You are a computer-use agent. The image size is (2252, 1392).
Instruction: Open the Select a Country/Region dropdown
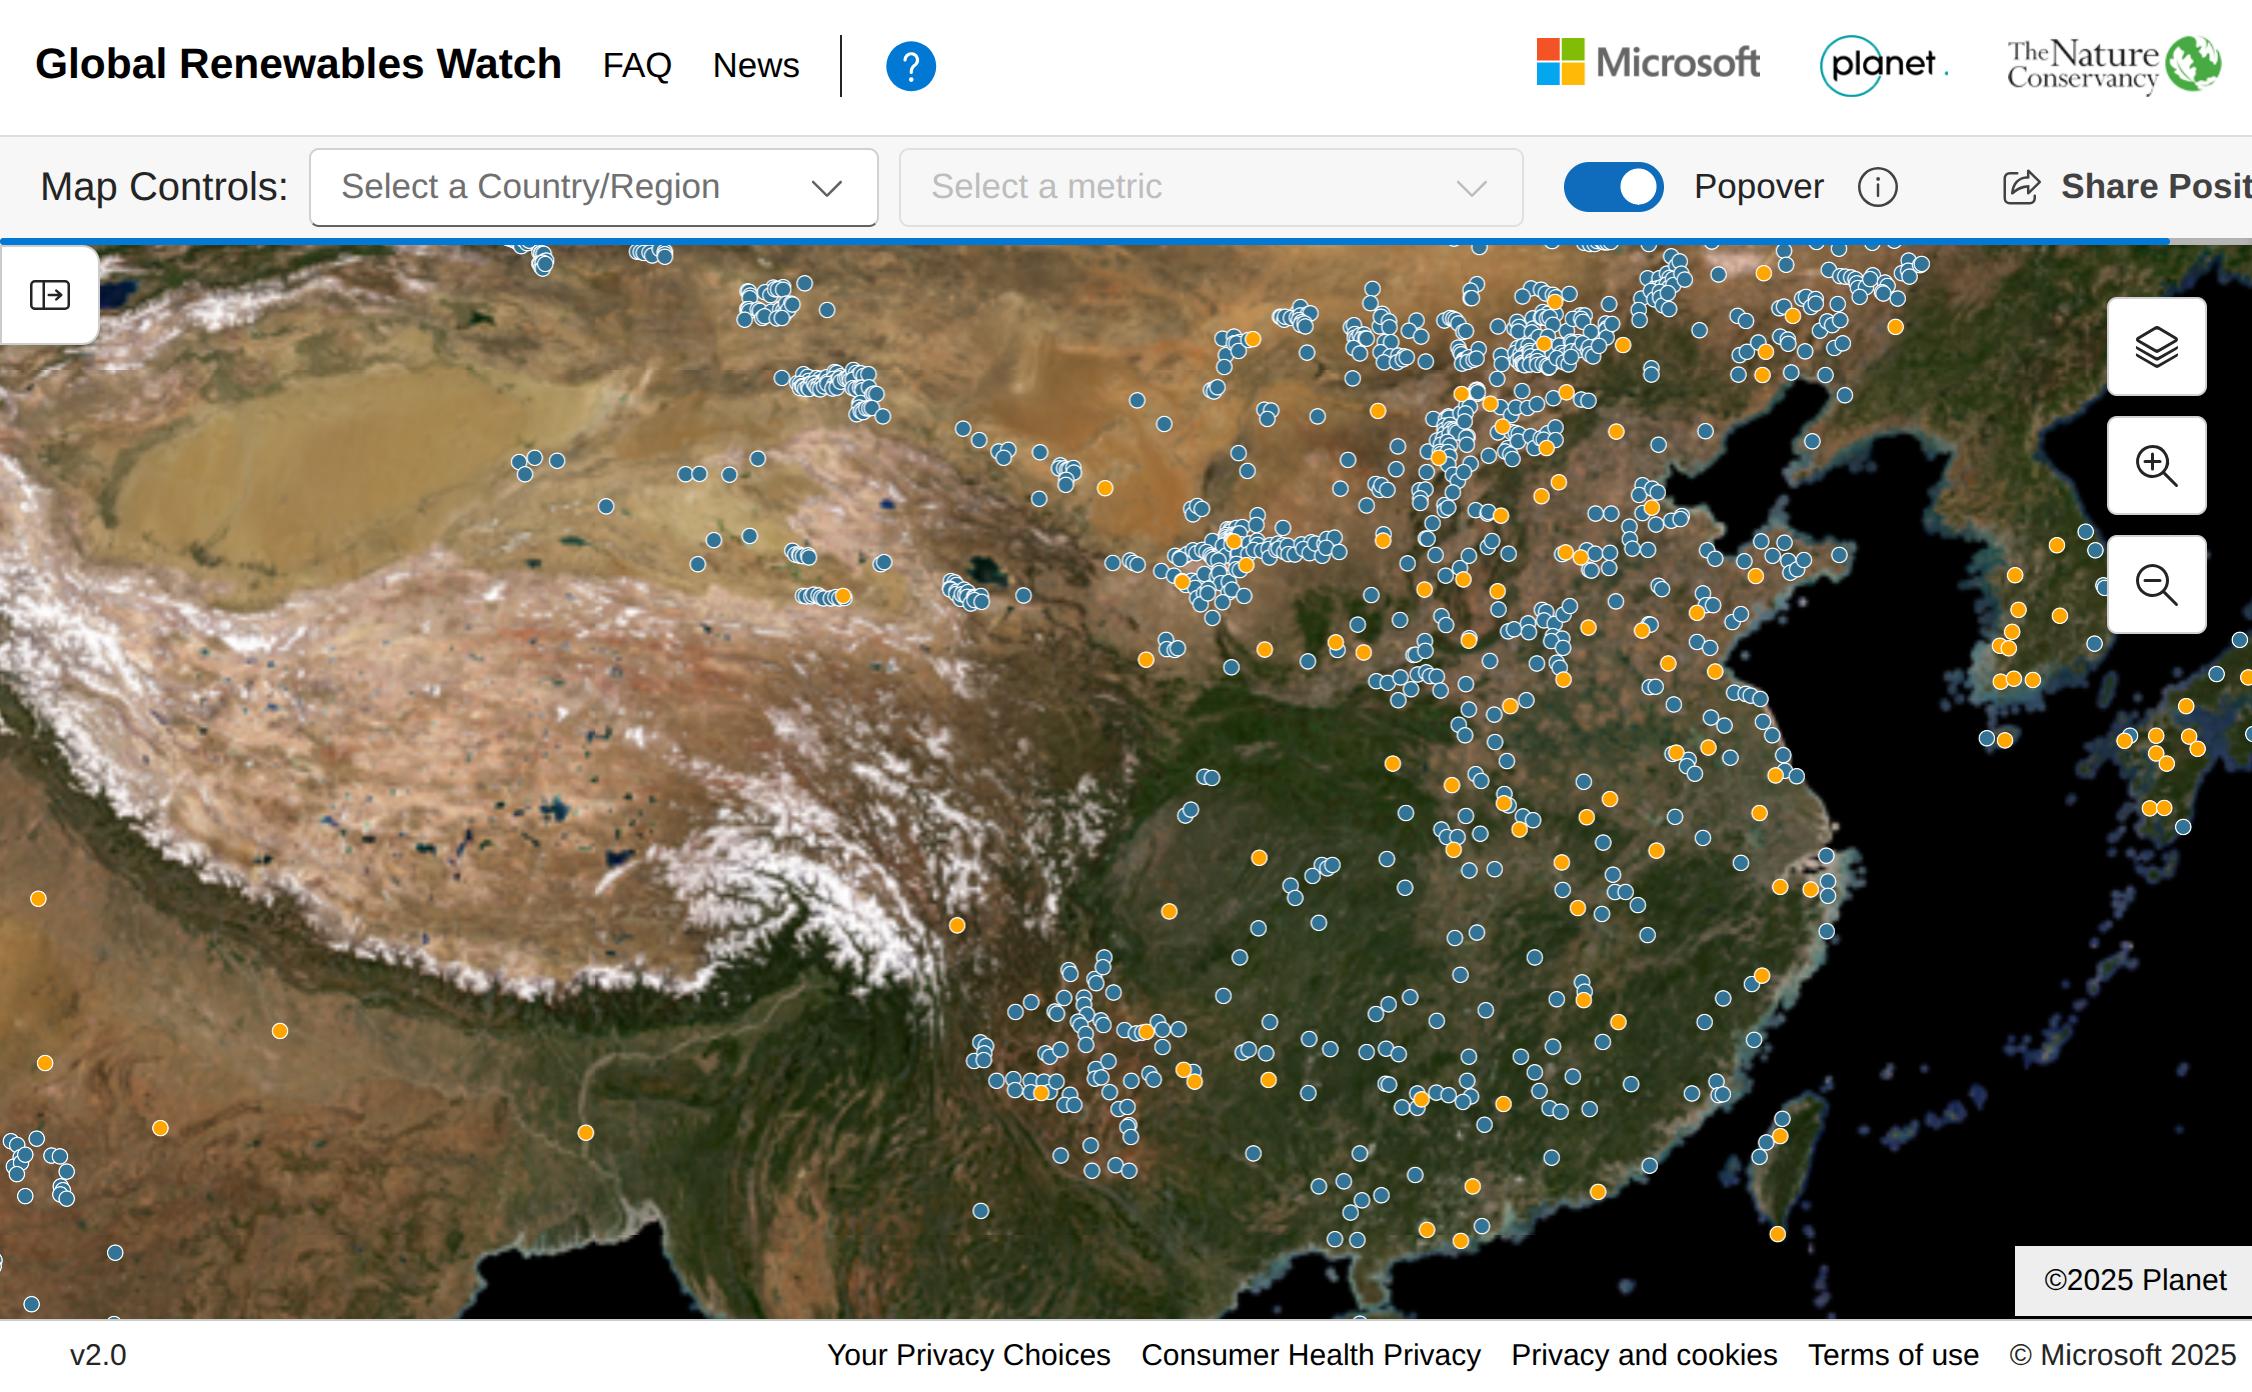560,188
